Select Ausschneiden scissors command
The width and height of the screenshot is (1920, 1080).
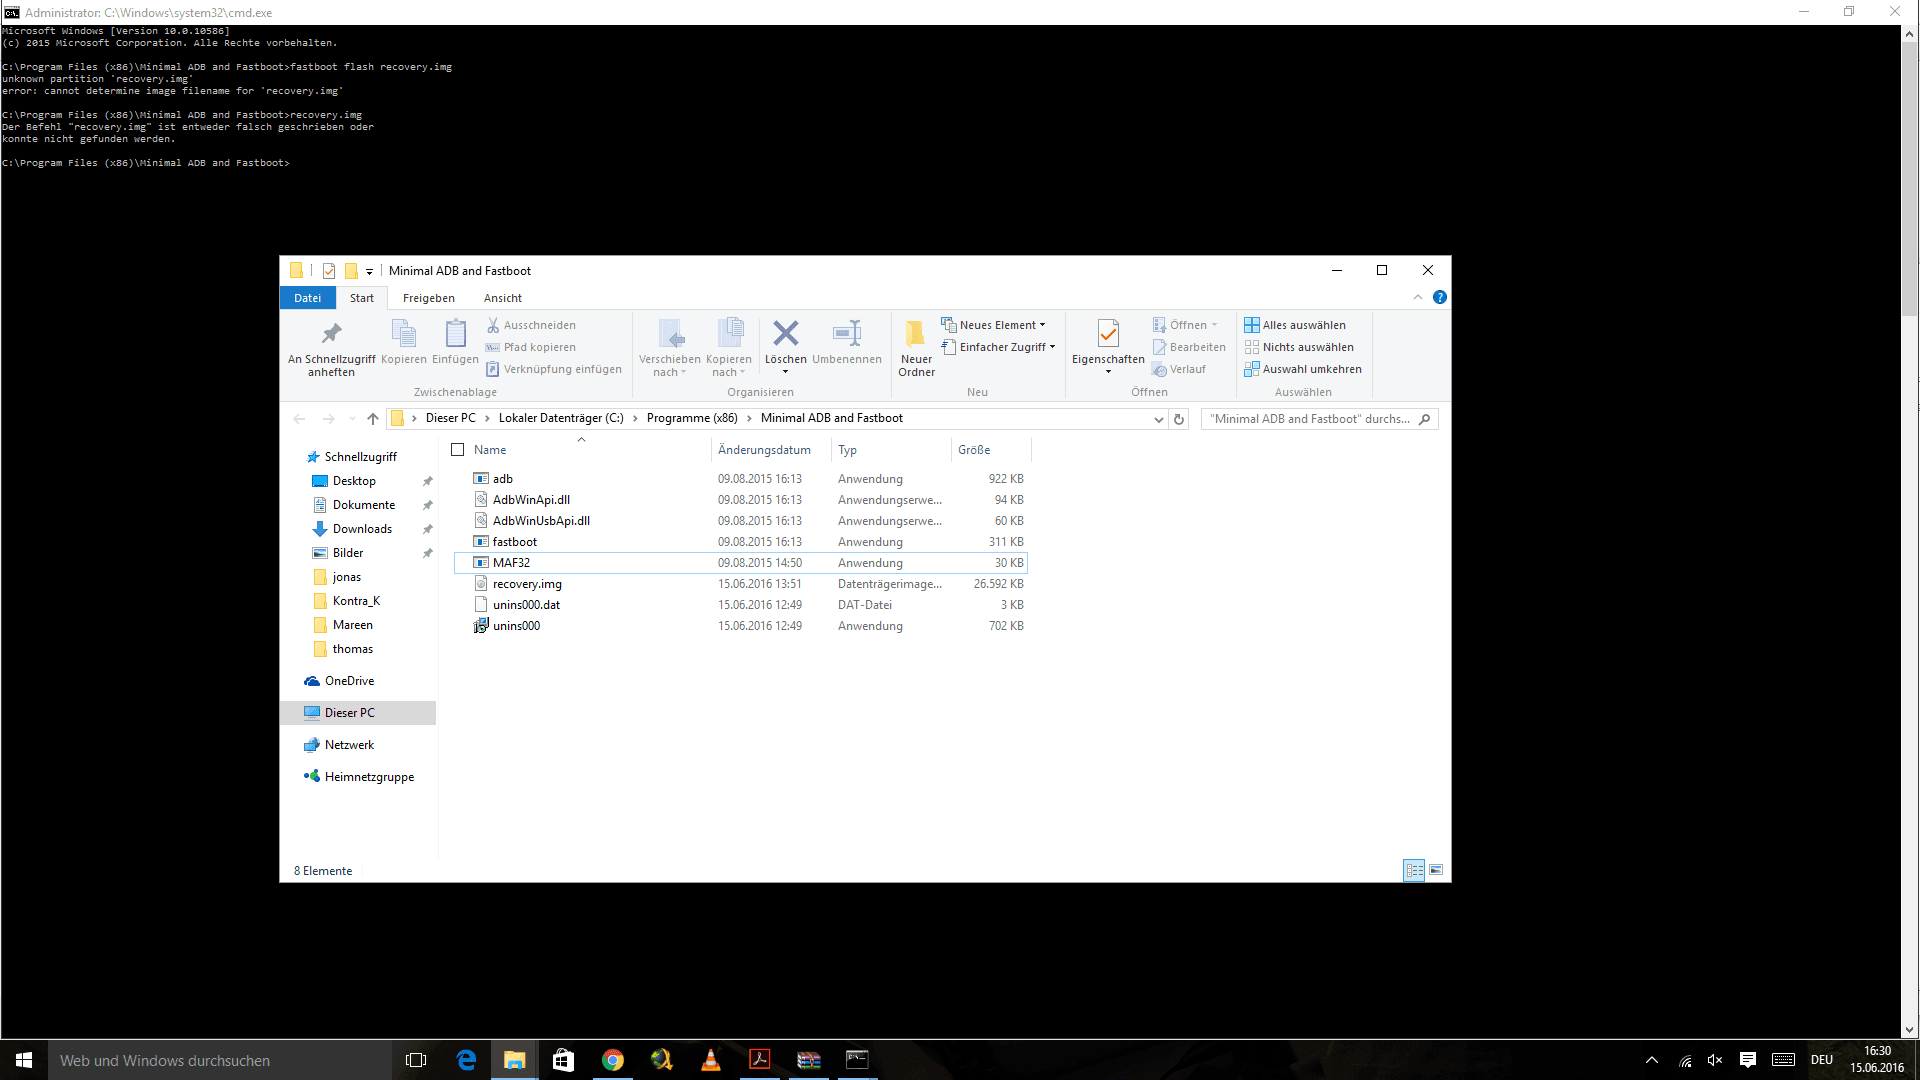(531, 325)
